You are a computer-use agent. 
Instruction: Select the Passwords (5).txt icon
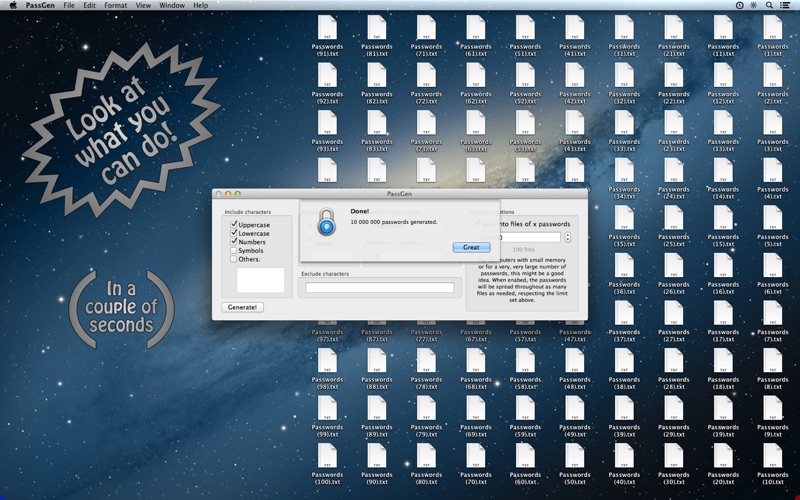pyautogui.click(x=772, y=218)
